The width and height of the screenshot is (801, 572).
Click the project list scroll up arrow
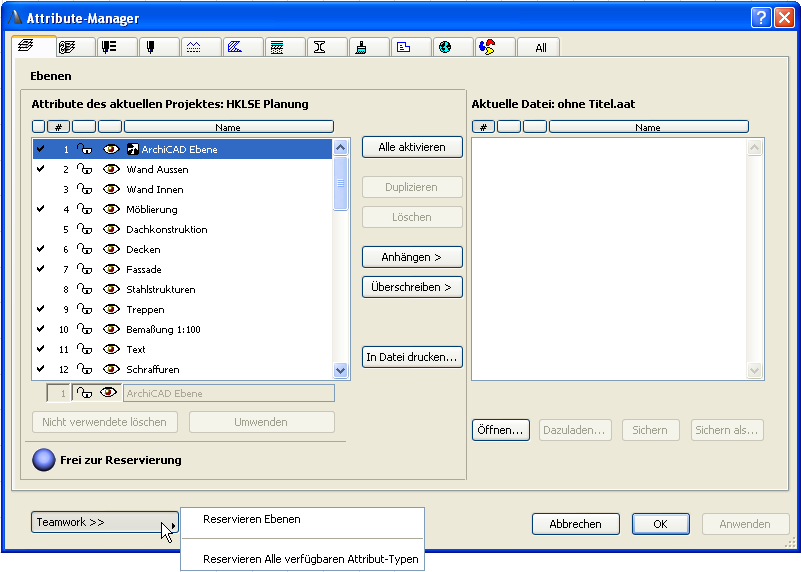(341, 148)
